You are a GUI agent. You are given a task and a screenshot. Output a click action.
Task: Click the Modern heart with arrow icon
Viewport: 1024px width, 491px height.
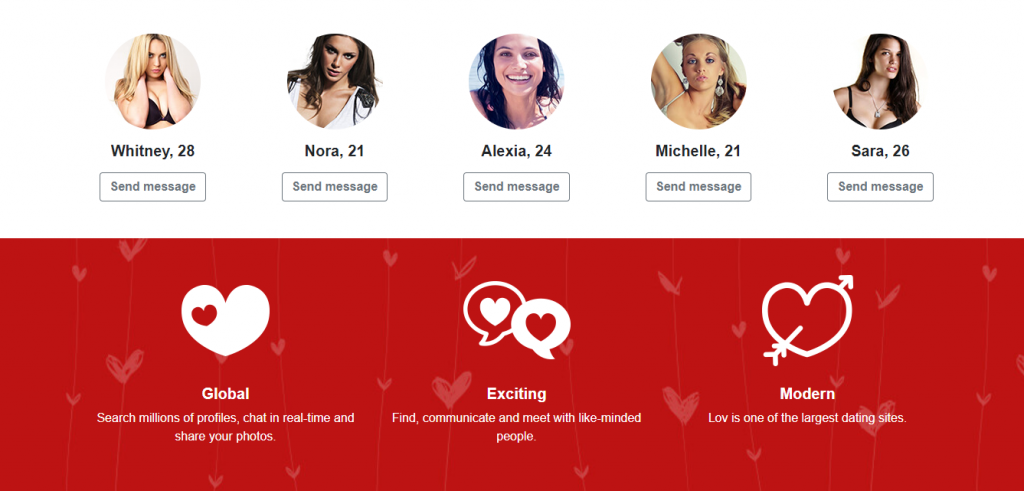(808, 320)
